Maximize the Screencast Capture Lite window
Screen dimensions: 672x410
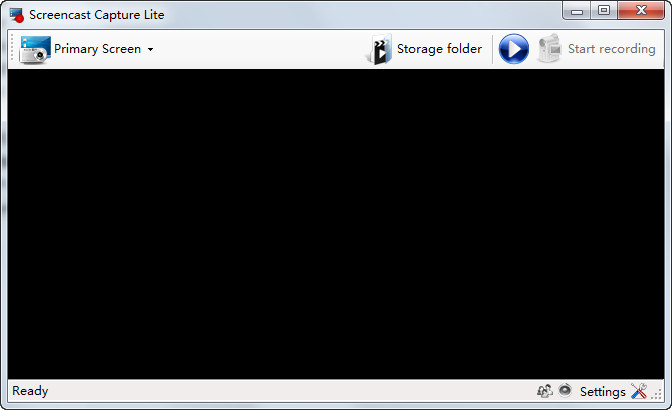pos(604,10)
